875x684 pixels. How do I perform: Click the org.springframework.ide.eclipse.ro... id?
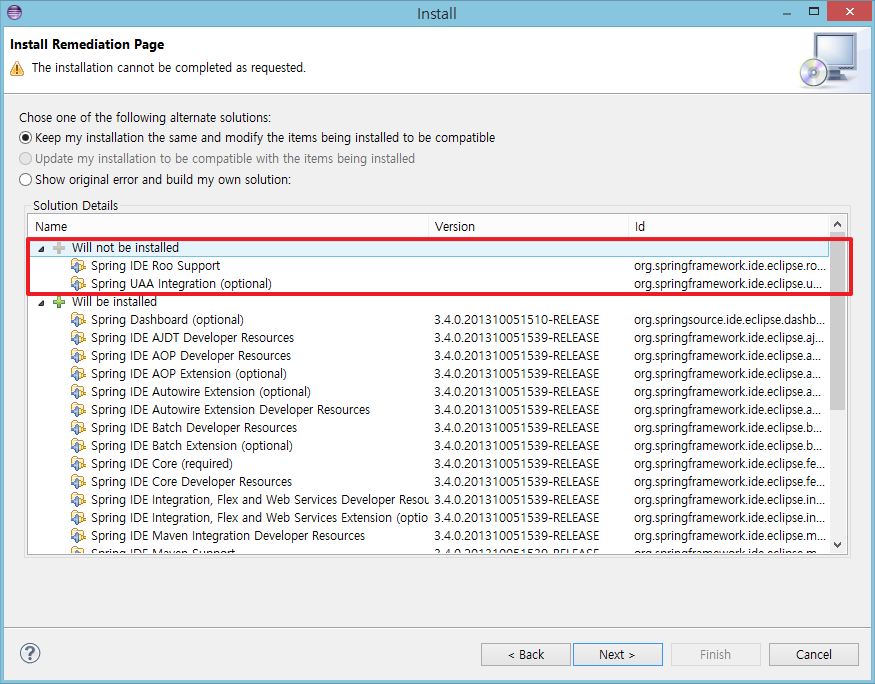click(729, 266)
